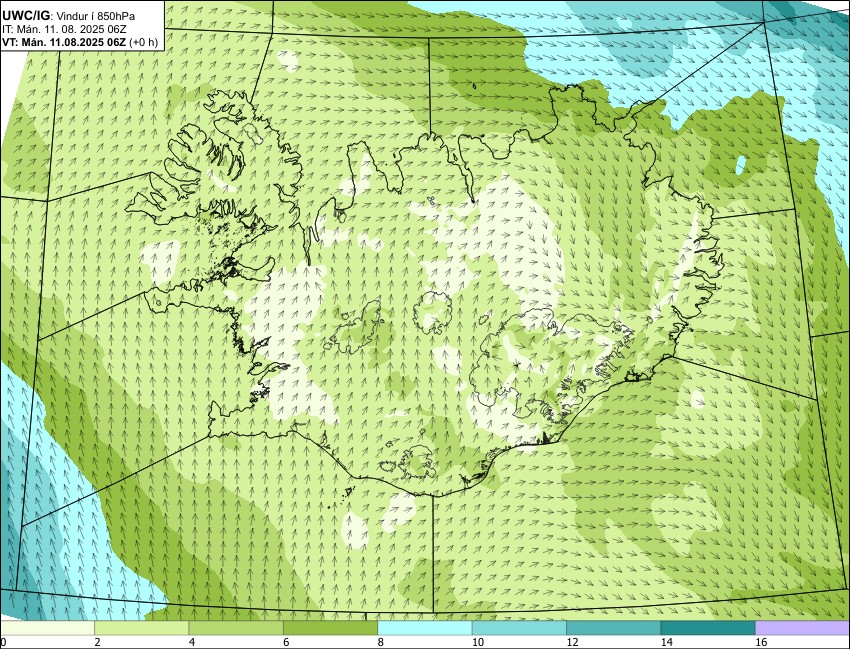Click the light green 2–4 legend swatch
The image size is (850, 649).
141,628
